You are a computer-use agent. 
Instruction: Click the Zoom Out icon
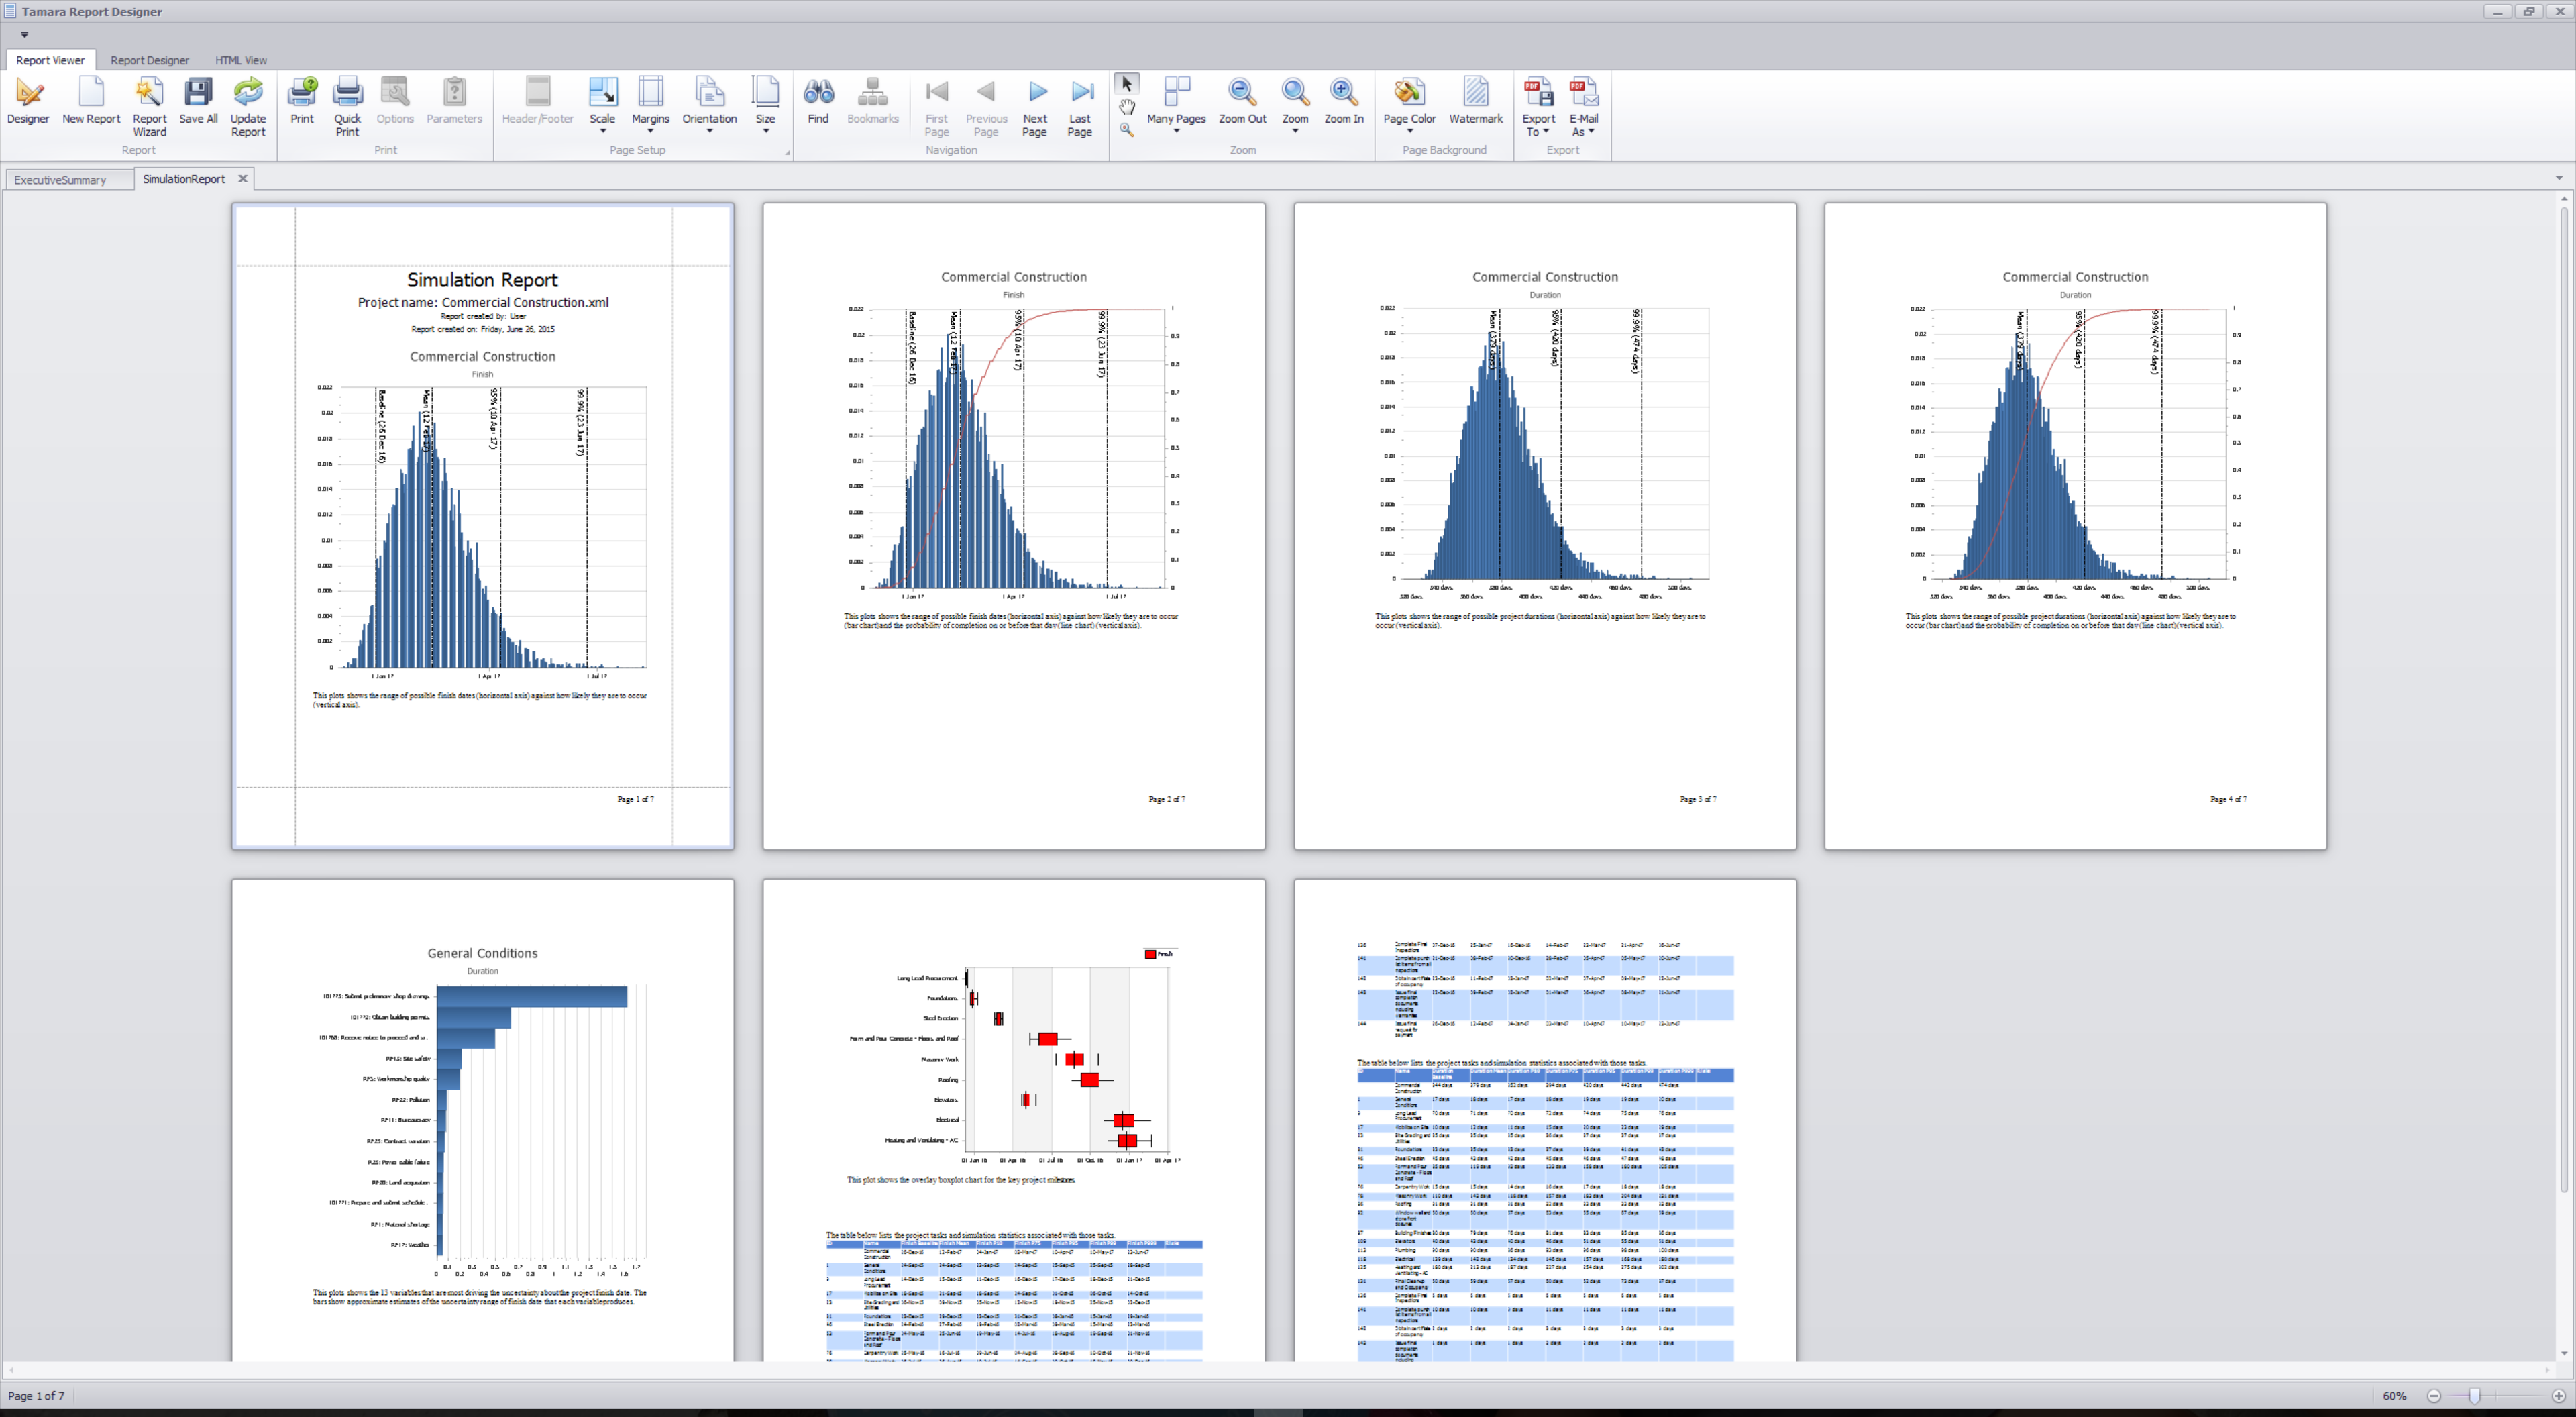[x=1242, y=100]
